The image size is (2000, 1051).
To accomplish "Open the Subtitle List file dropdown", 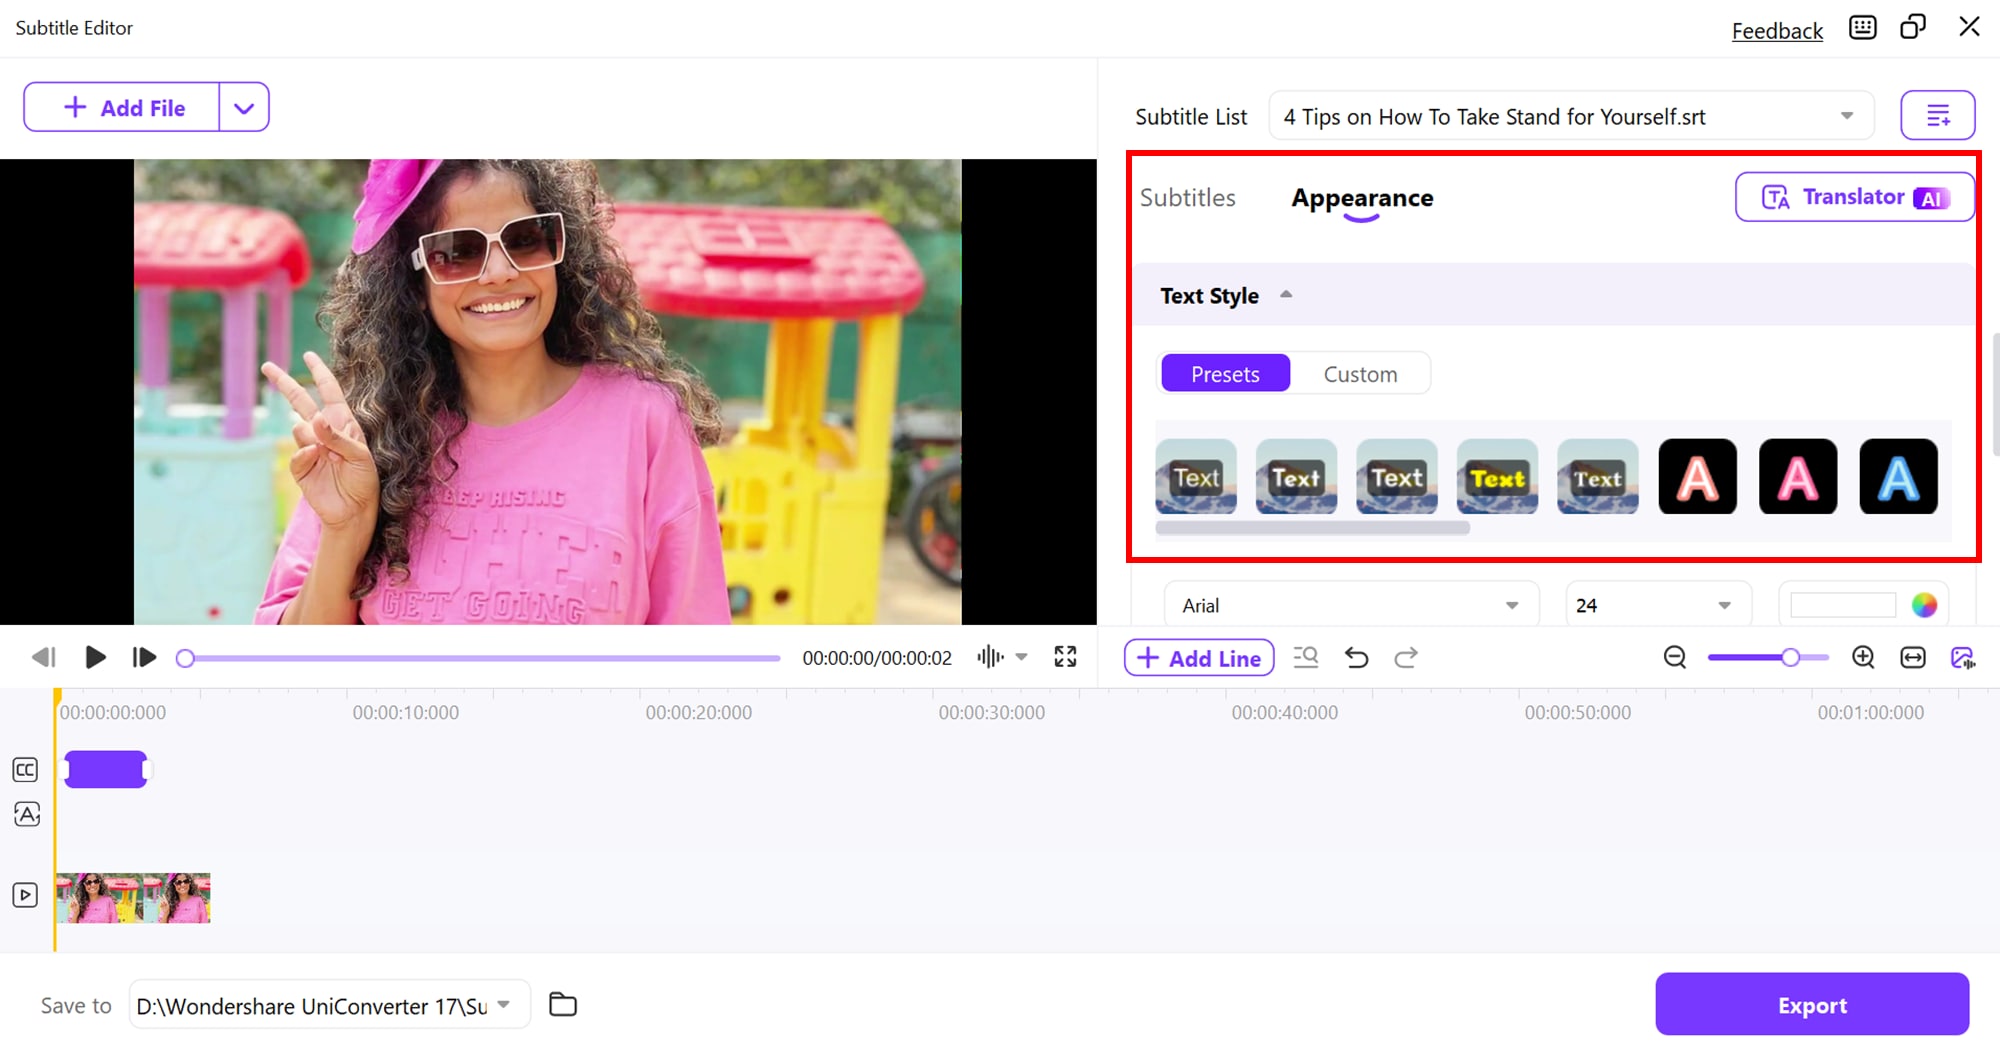I will tap(1571, 116).
